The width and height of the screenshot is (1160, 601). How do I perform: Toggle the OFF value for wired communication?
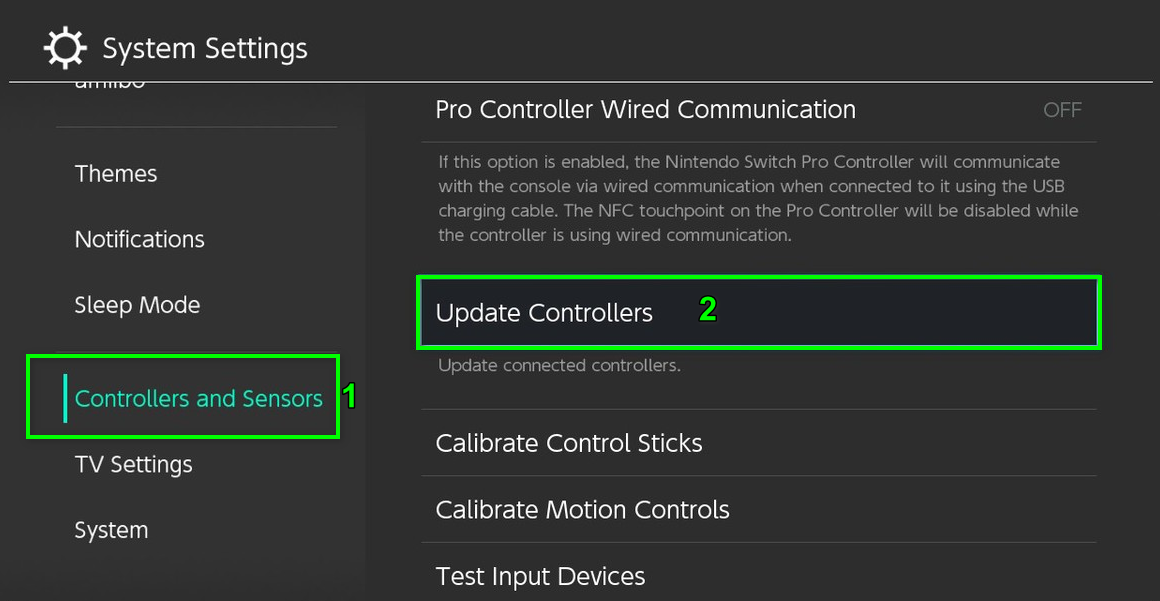(x=1062, y=110)
